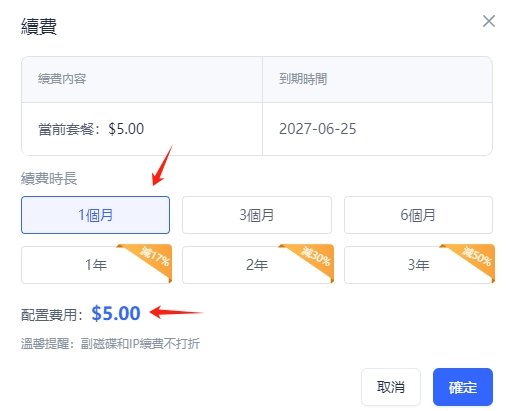Click the 續費時長 section label
The width and height of the screenshot is (509, 411).
click(49, 179)
